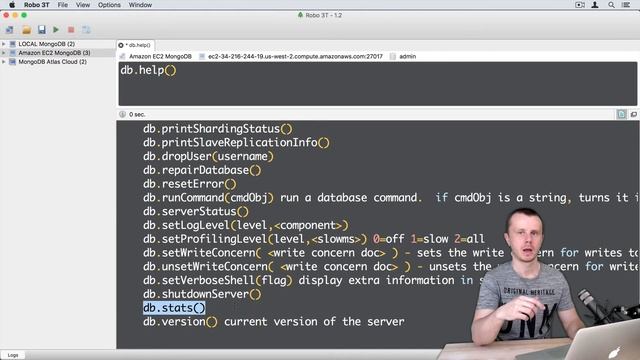Expand the Amazon EC2 MongoDB connection
Viewport: 640px width, 360px height.
[x=4, y=53]
